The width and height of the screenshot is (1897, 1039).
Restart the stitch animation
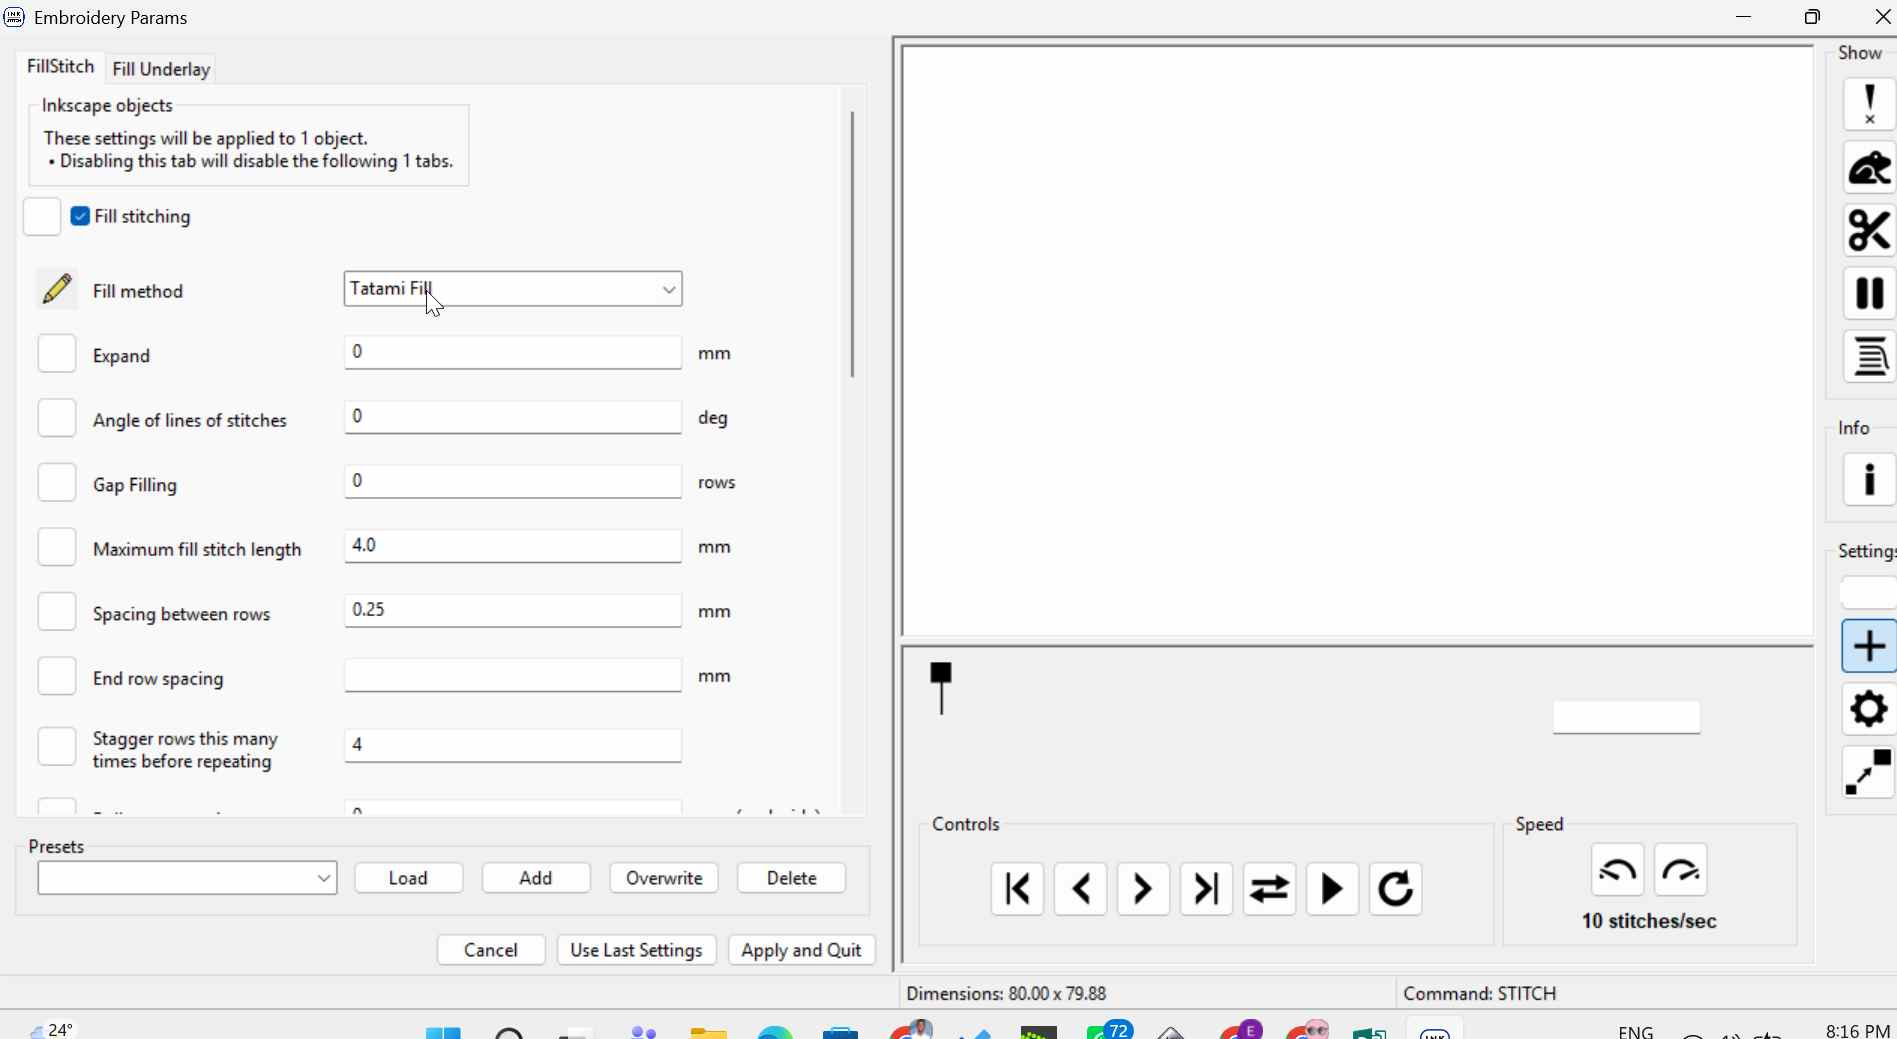pos(1396,889)
